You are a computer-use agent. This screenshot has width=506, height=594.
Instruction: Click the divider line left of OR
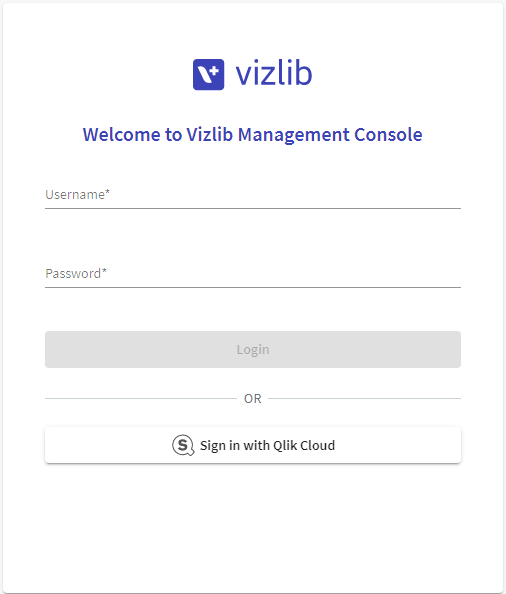141,399
